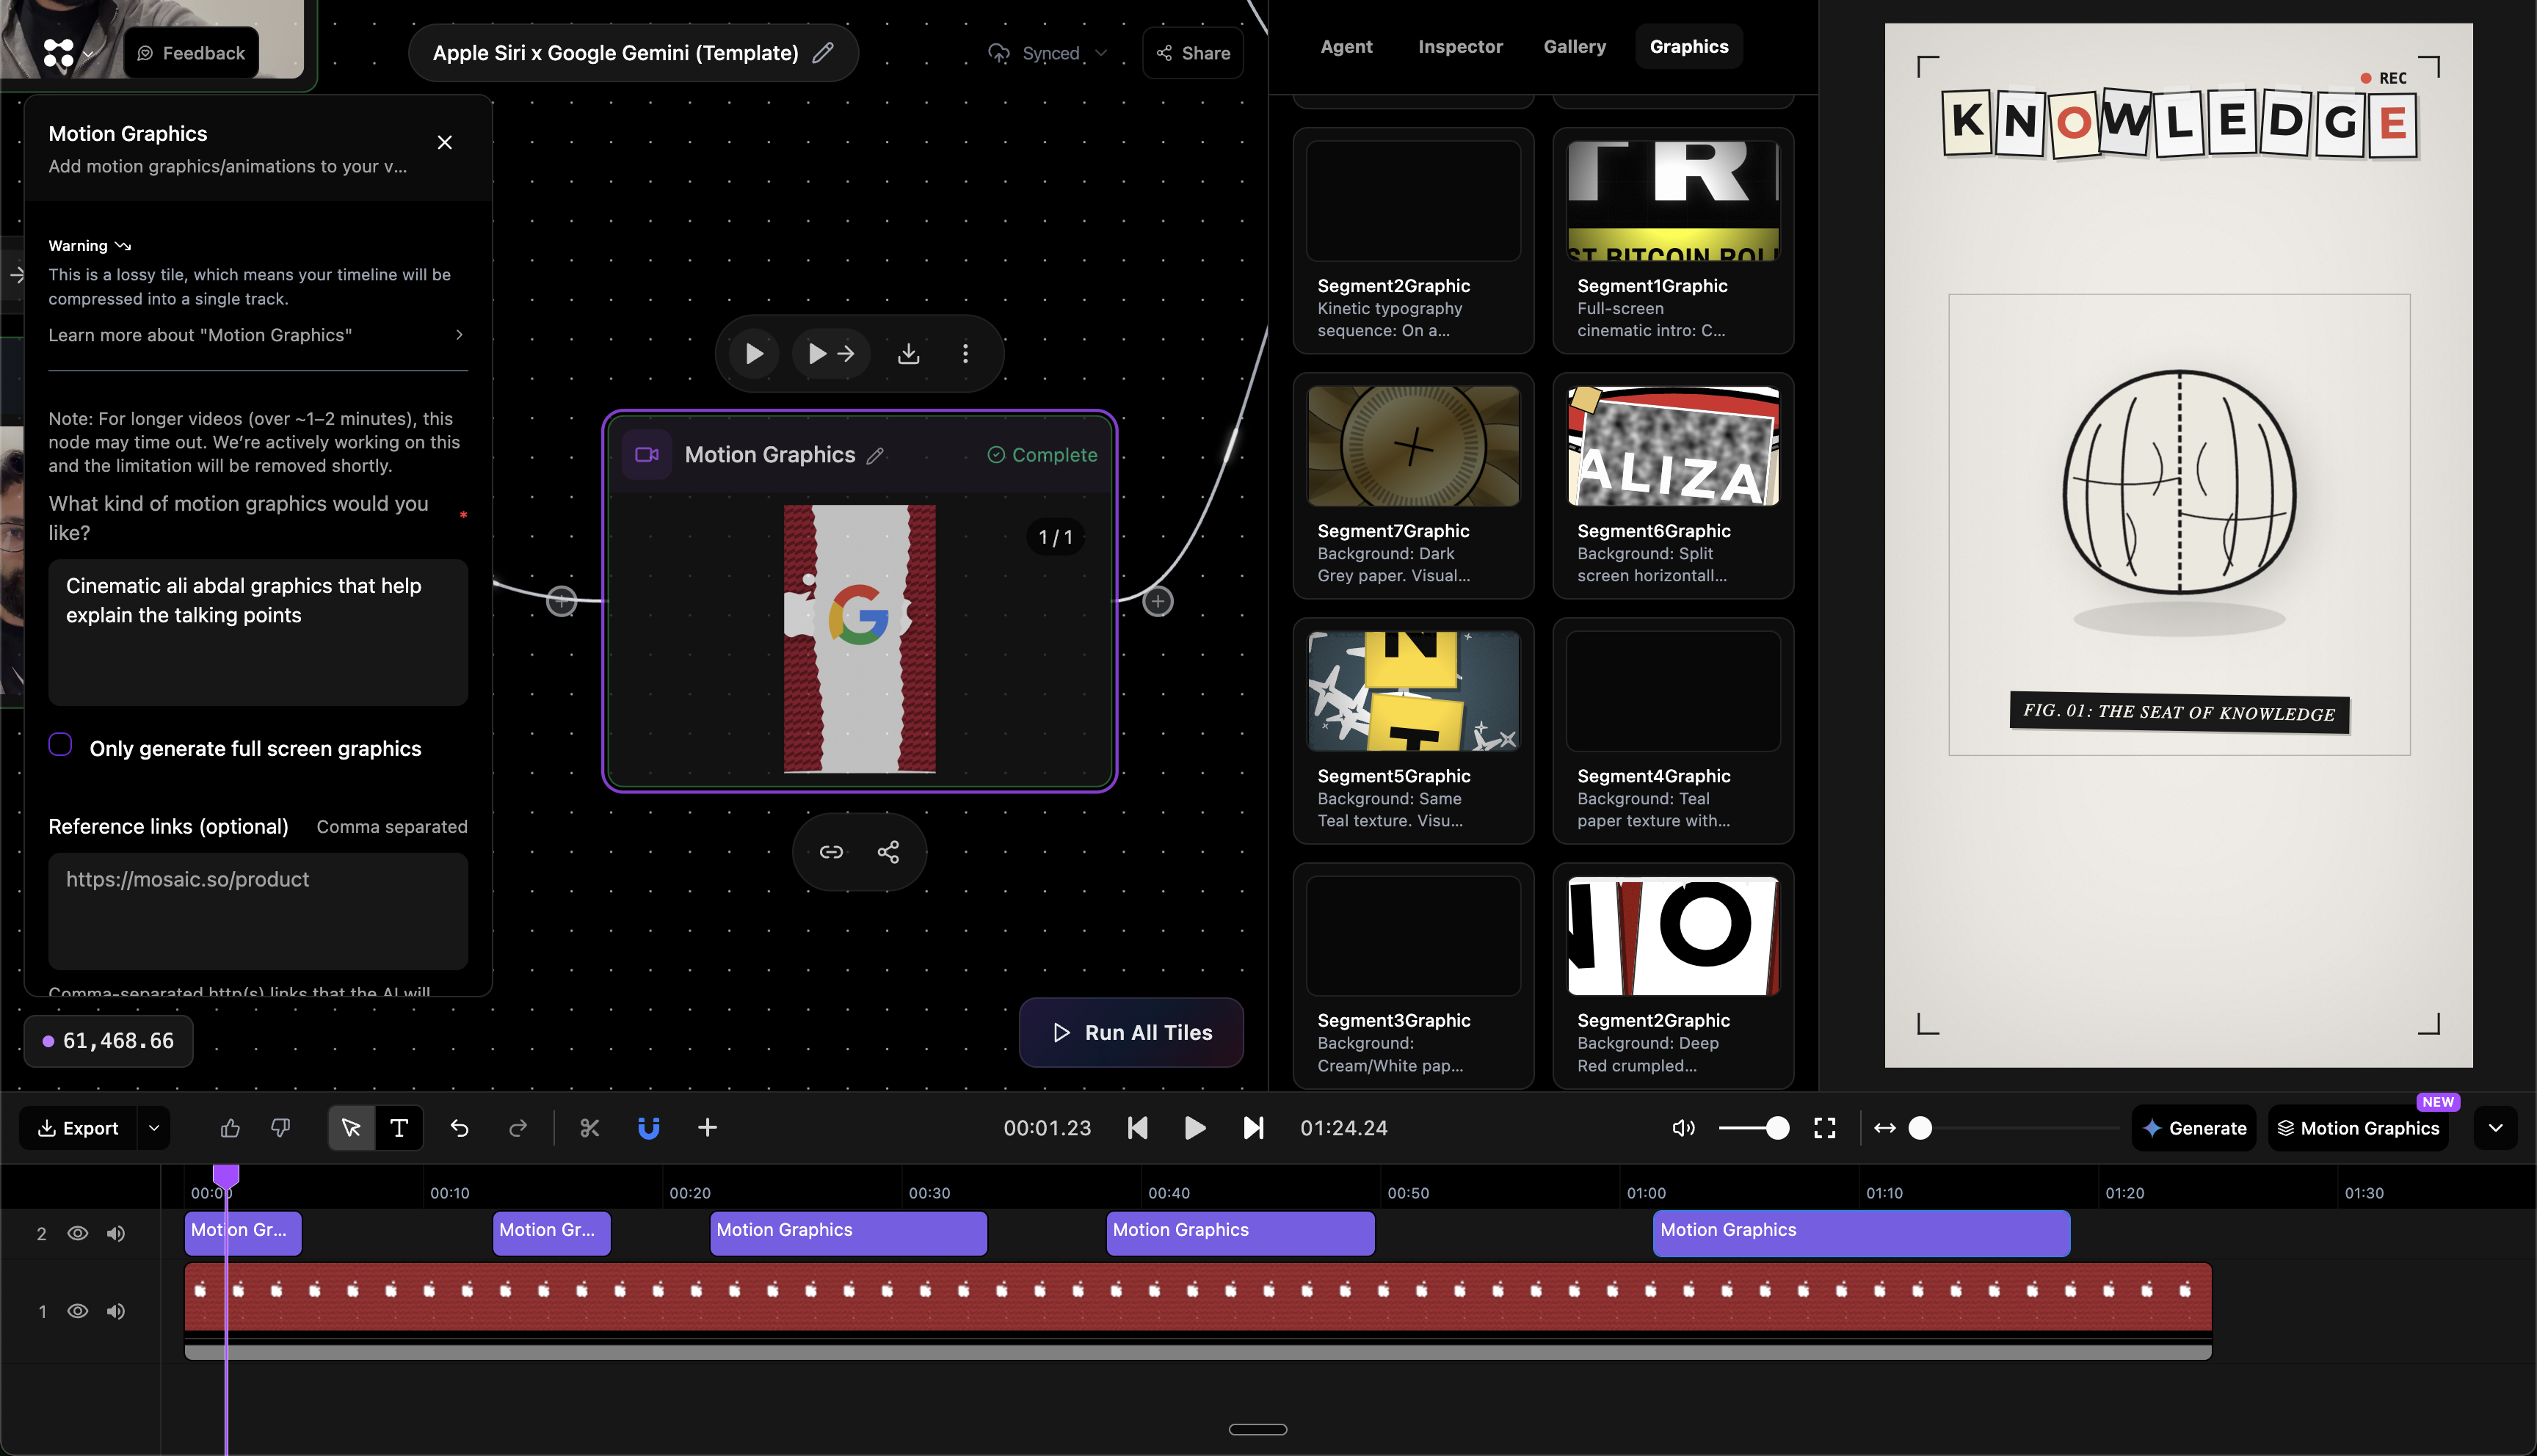The width and height of the screenshot is (2537, 1456).
Task: Switch to the Gallery tab
Action: tap(1574, 46)
